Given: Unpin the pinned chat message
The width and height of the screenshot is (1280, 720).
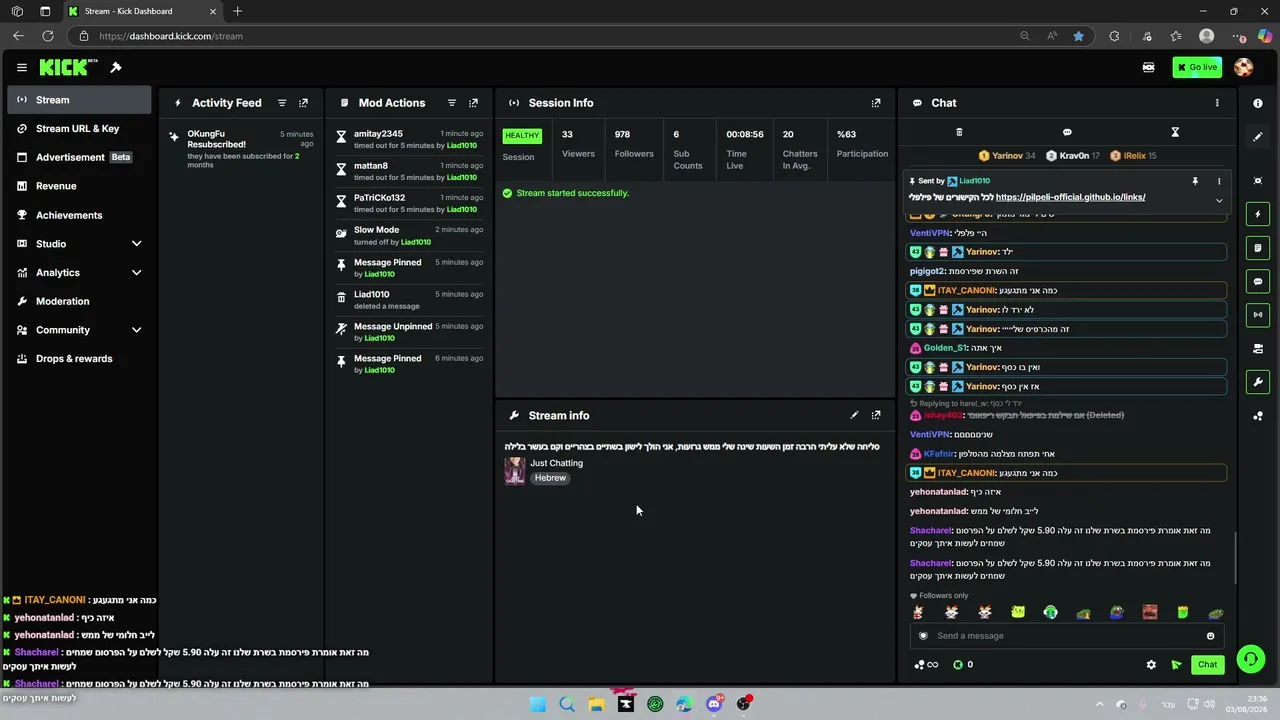Looking at the screenshot, I should click(x=1195, y=181).
